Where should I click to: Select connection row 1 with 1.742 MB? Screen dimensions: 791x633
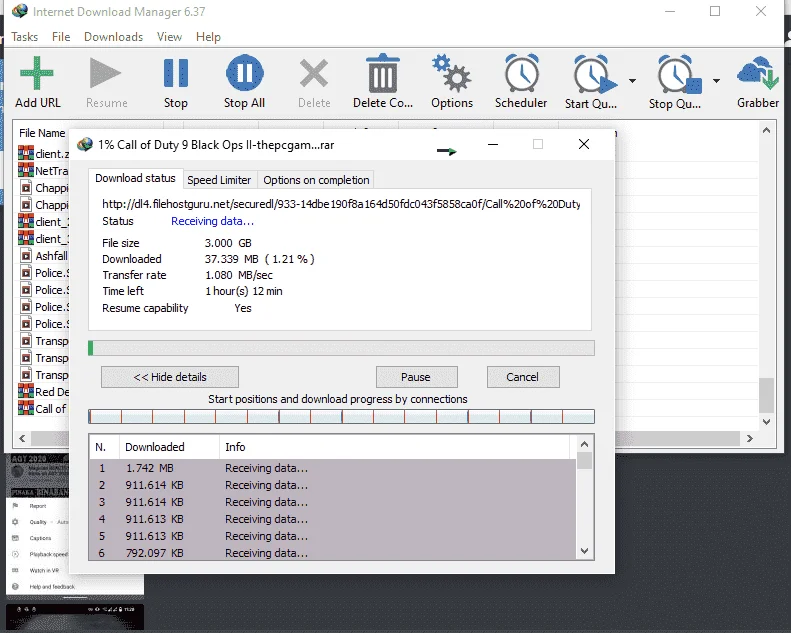coord(332,468)
